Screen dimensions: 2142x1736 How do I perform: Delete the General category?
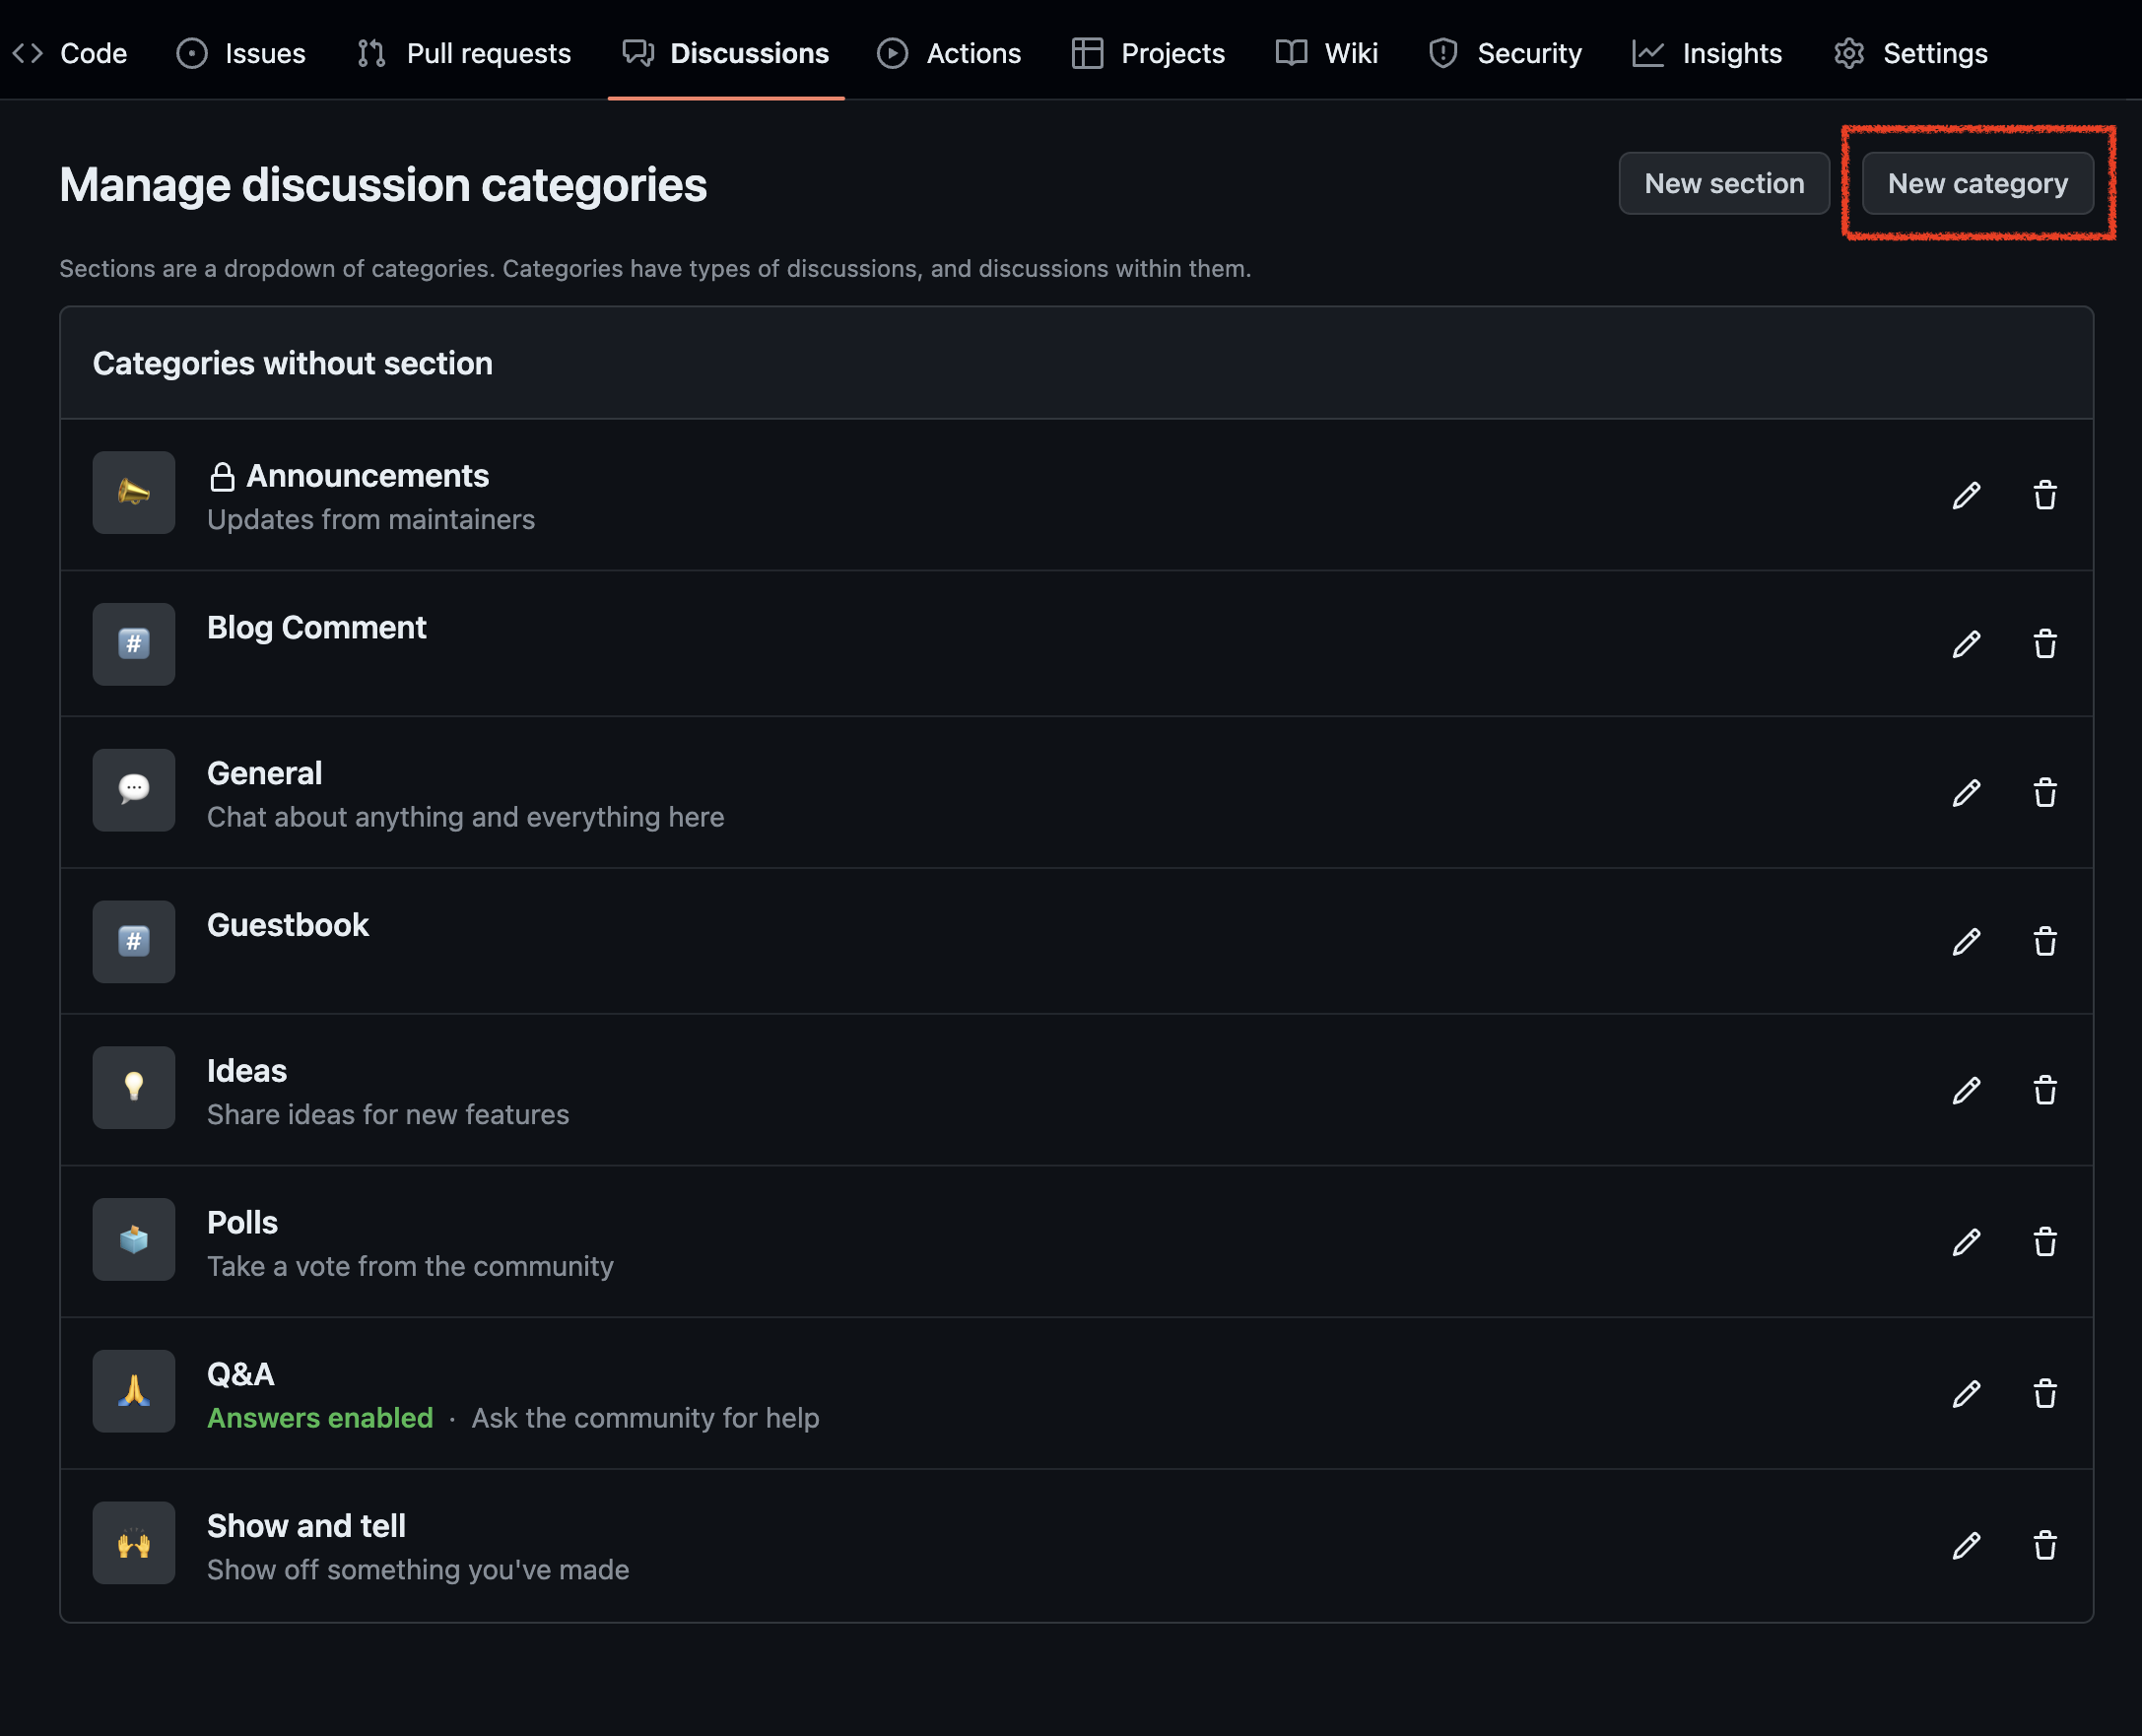click(x=2044, y=793)
